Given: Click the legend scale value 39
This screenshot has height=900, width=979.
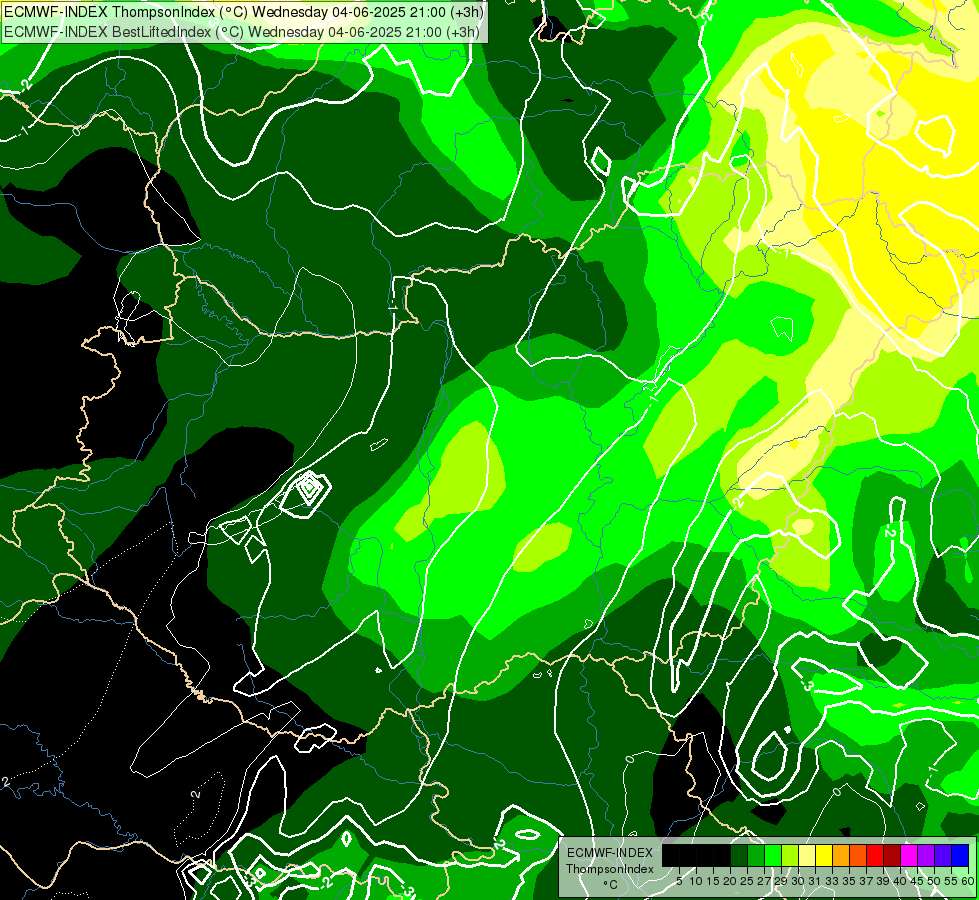Looking at the screenshot, I should 883,881.
